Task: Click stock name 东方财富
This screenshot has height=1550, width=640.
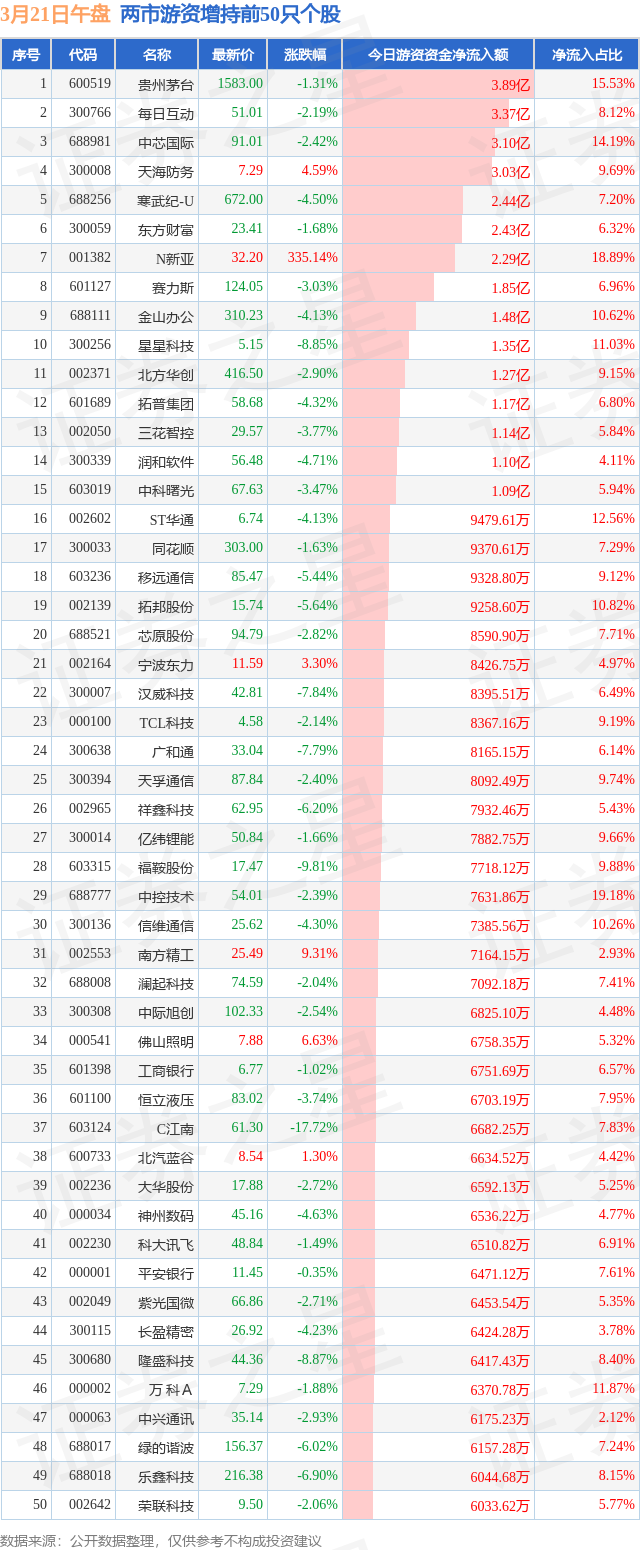Action: [166, 230]
